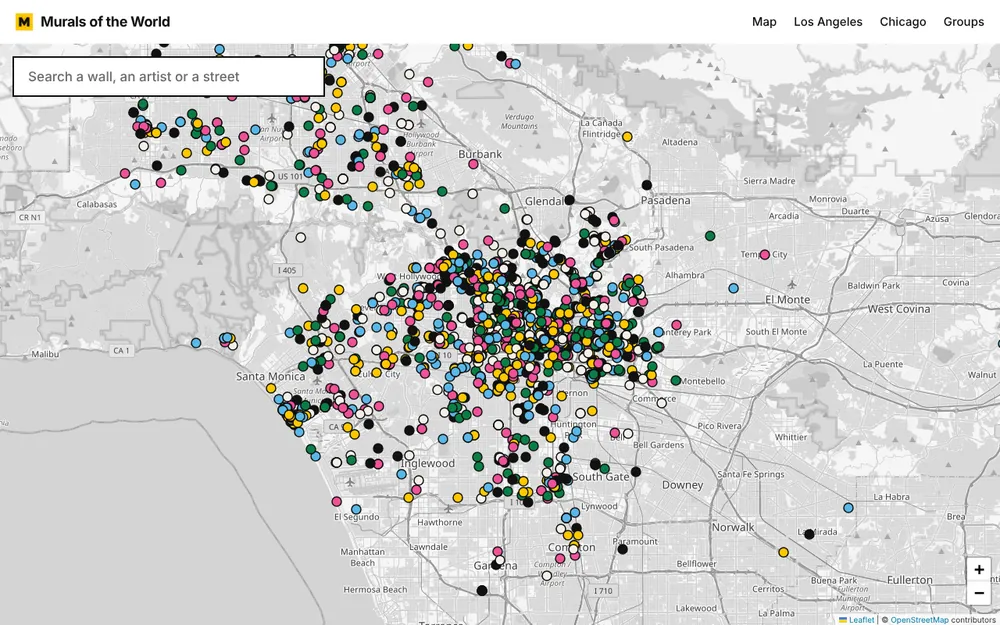Viewport: 1000px width, 625px height.
Task: Zoom in with the plus button
Action: point(978,570)
